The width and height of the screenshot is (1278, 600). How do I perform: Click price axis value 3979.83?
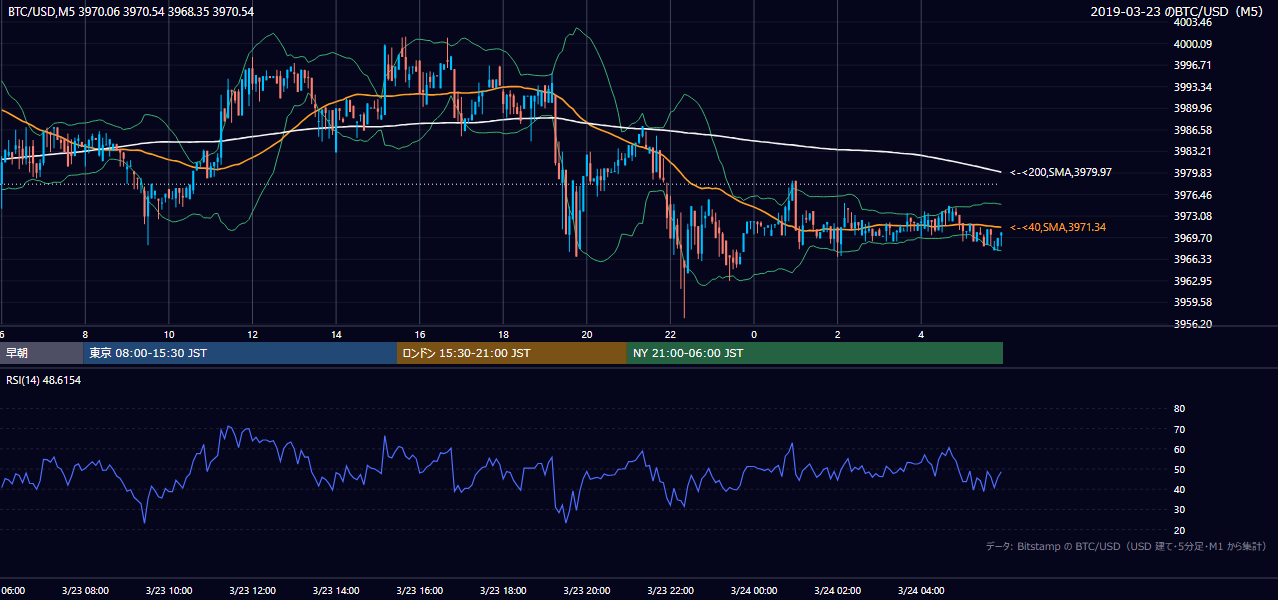(x=1193, y=173)
